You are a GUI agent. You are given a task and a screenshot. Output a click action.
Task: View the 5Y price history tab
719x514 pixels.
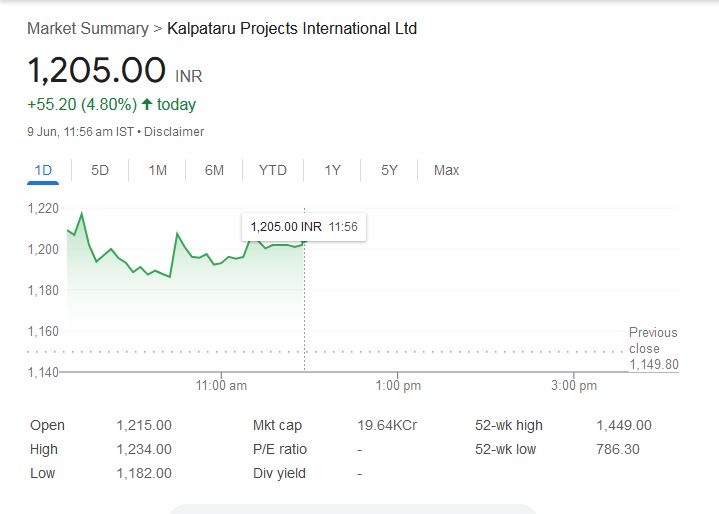[x=389, y=170]
